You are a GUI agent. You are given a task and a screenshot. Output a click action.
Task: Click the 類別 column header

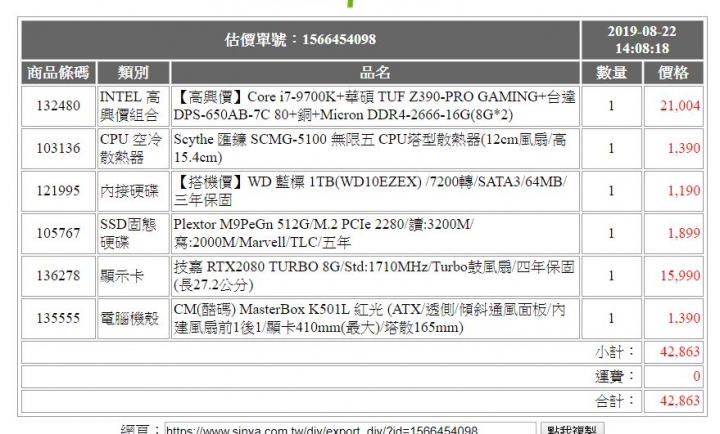point(133,73)
